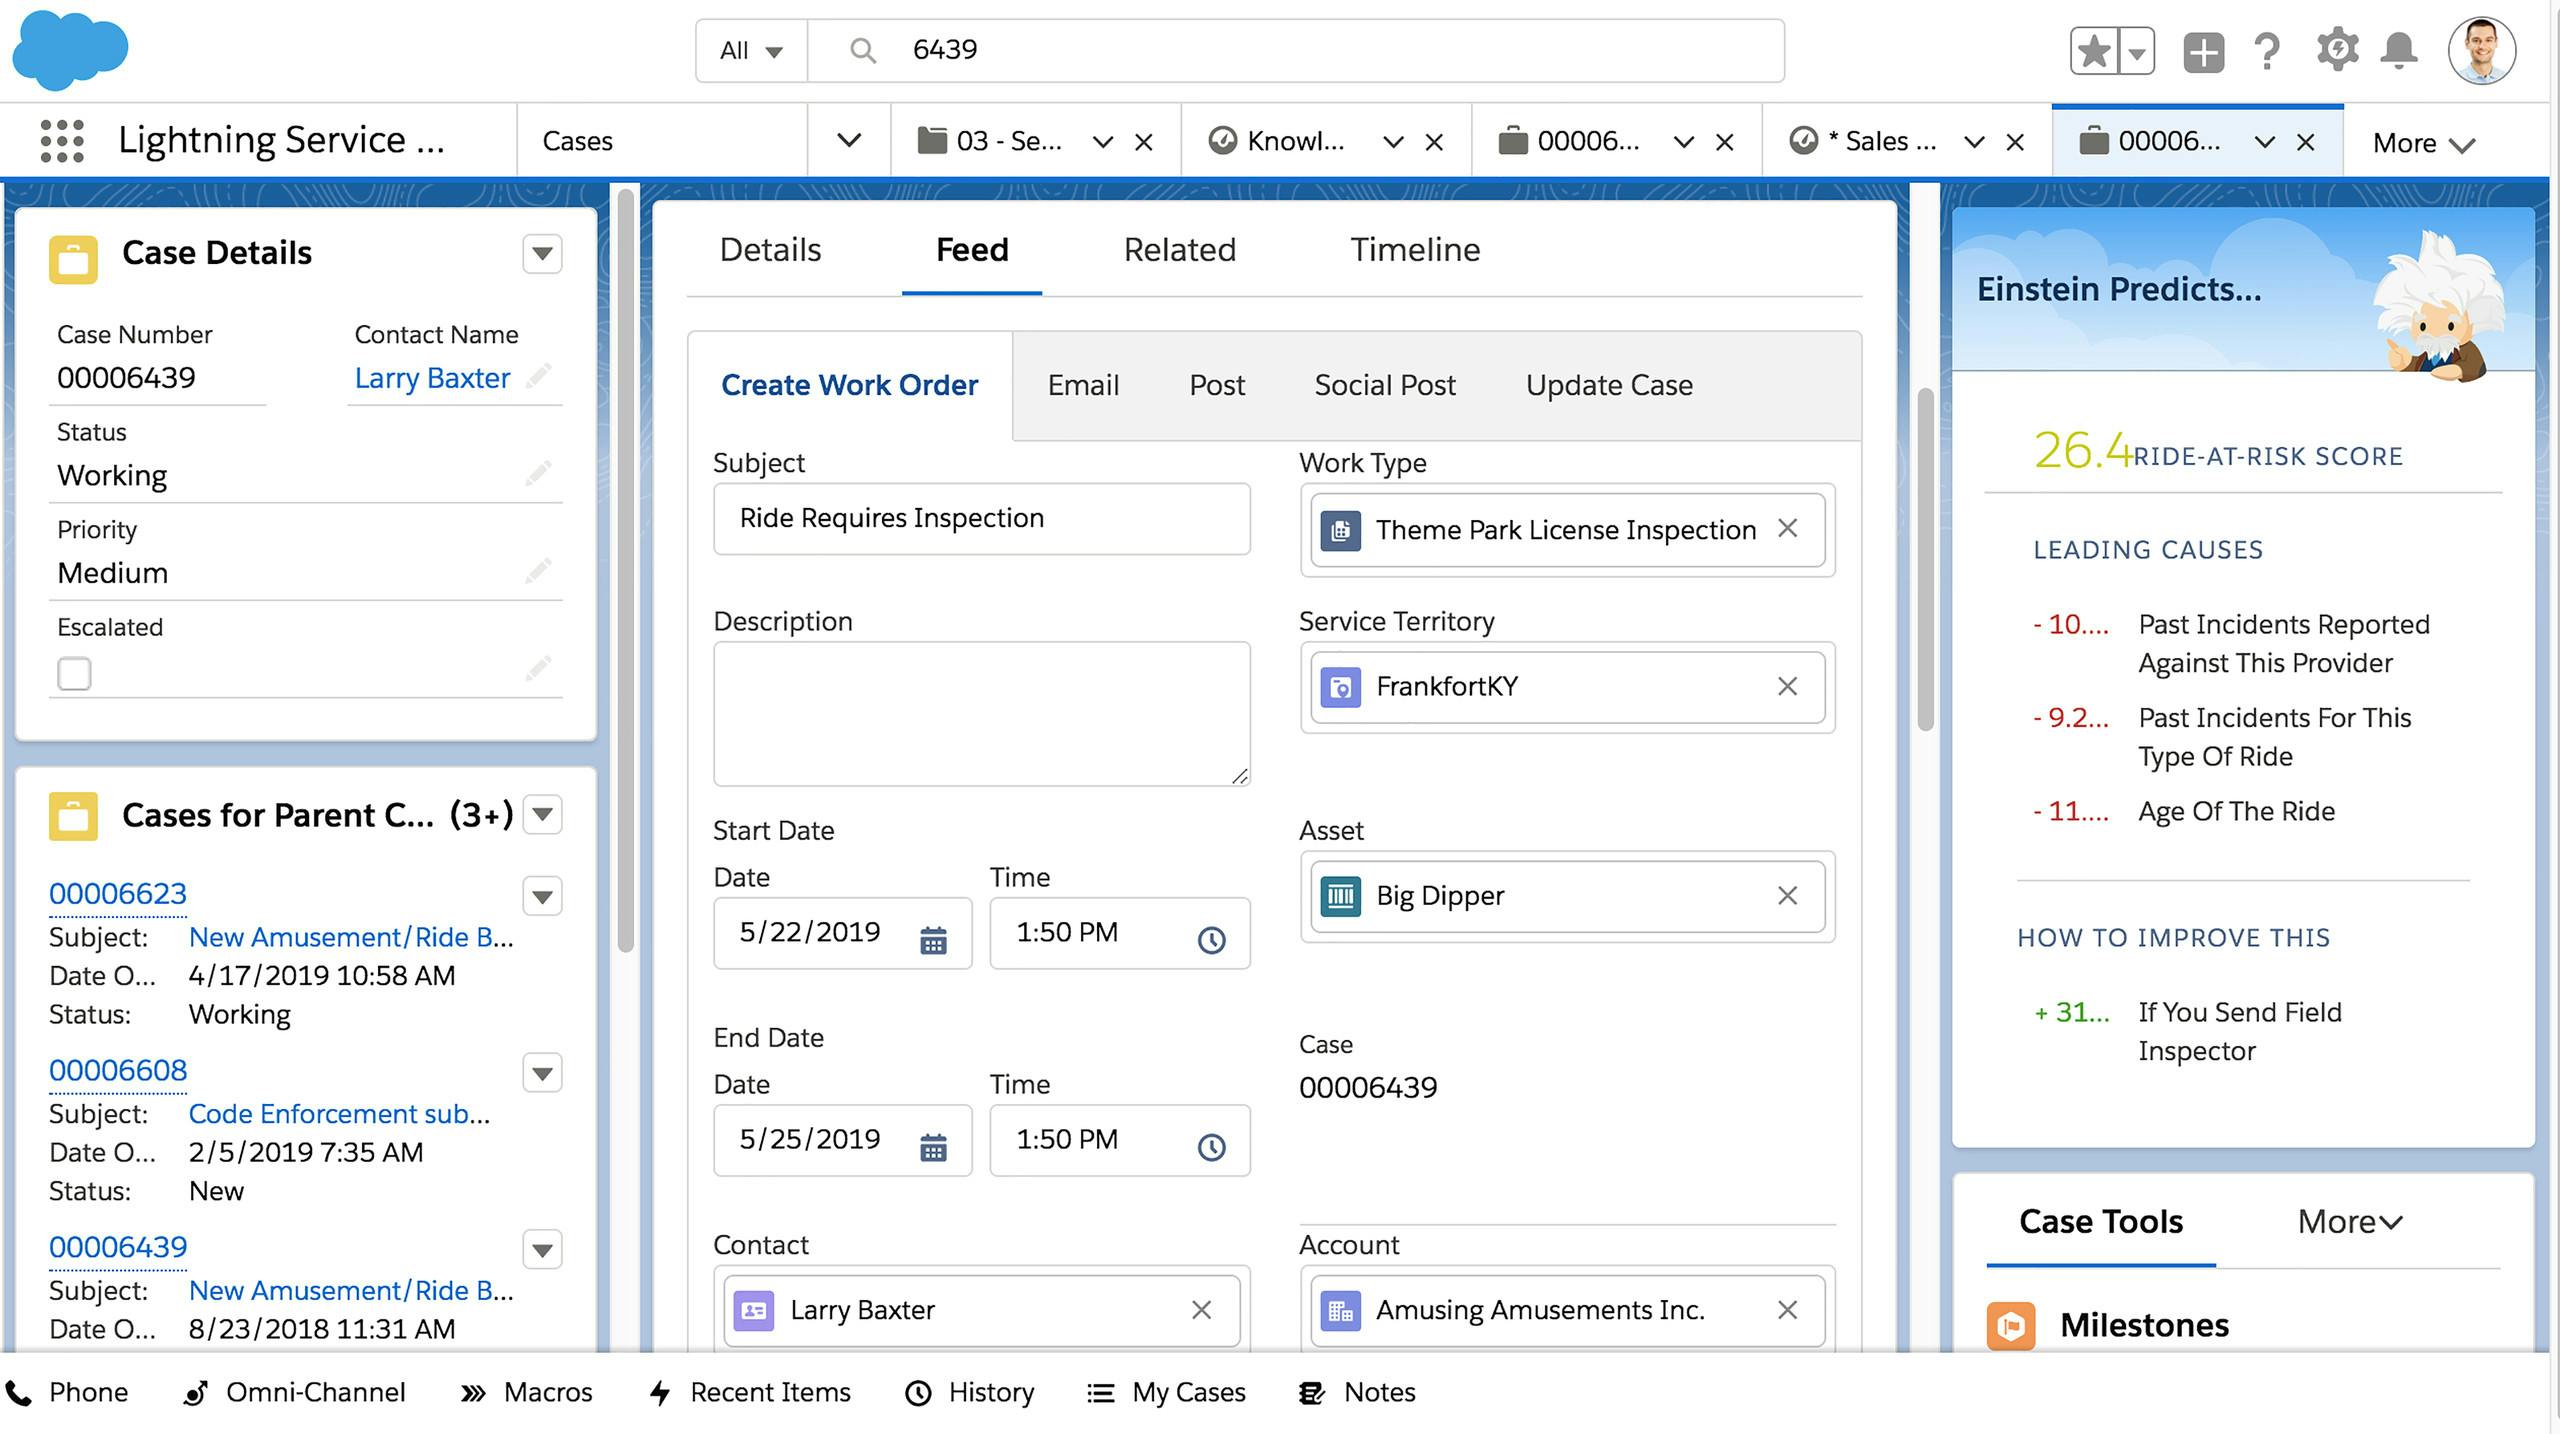Screen dimensions: 2560x1434
Task: Open the 03 - Se... tab dropdown
Action: [1102, 142]
